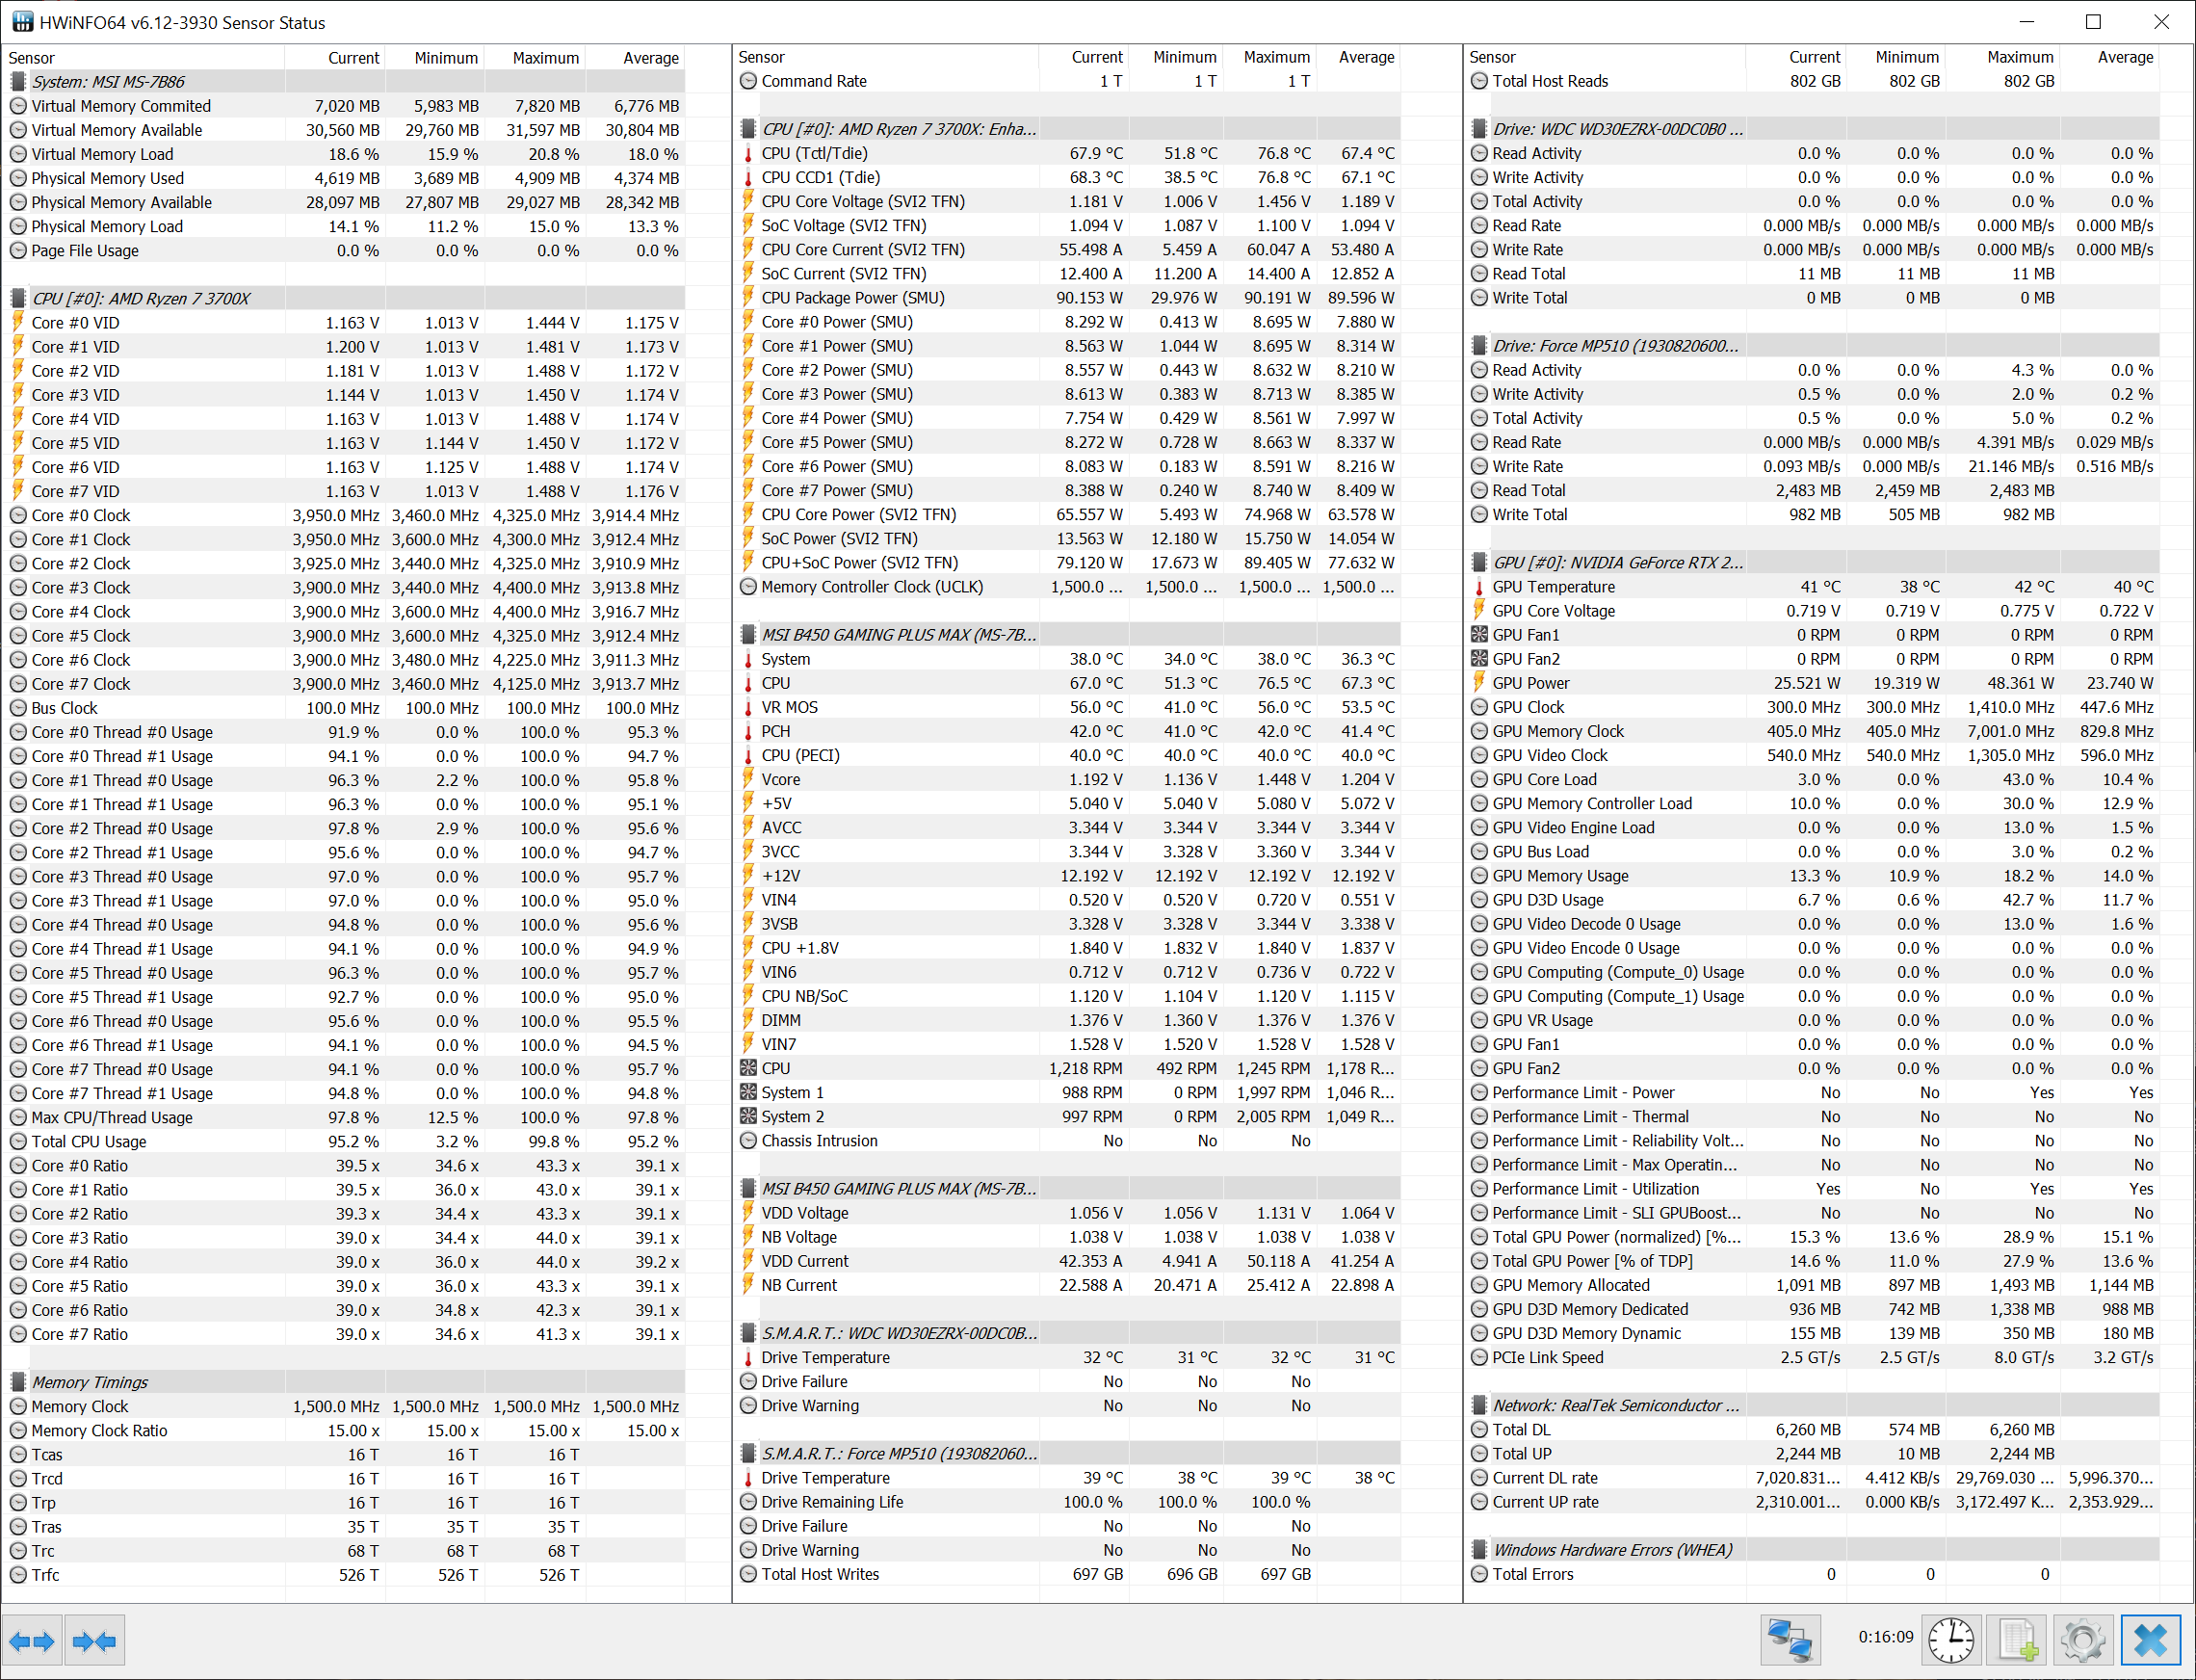
Task: Start sensor logging with file-plus icon
Action: click(x=2017, y=1641)
